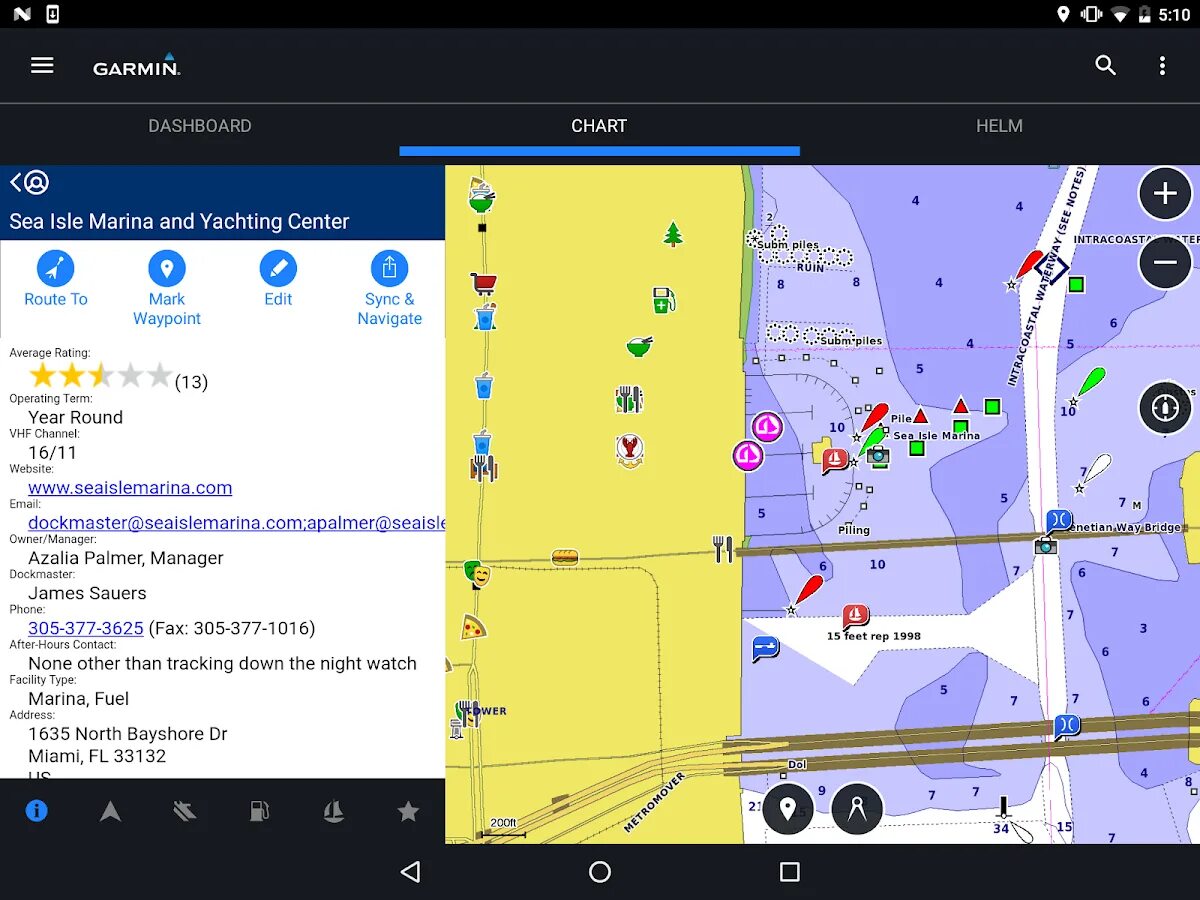The image size is (1200, 900).
Task: Tap the shopping cart map icon
Action: 484,284
